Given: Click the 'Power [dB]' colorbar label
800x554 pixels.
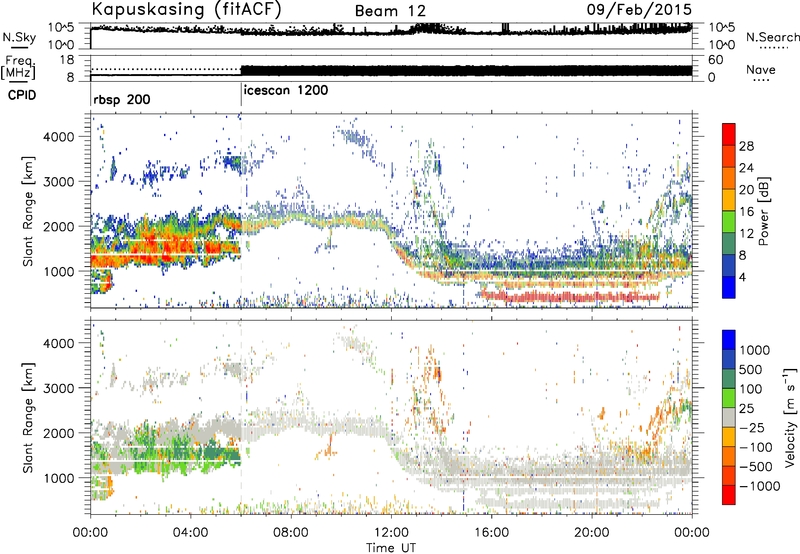Looking at the screenshot, I should point(764,211).
